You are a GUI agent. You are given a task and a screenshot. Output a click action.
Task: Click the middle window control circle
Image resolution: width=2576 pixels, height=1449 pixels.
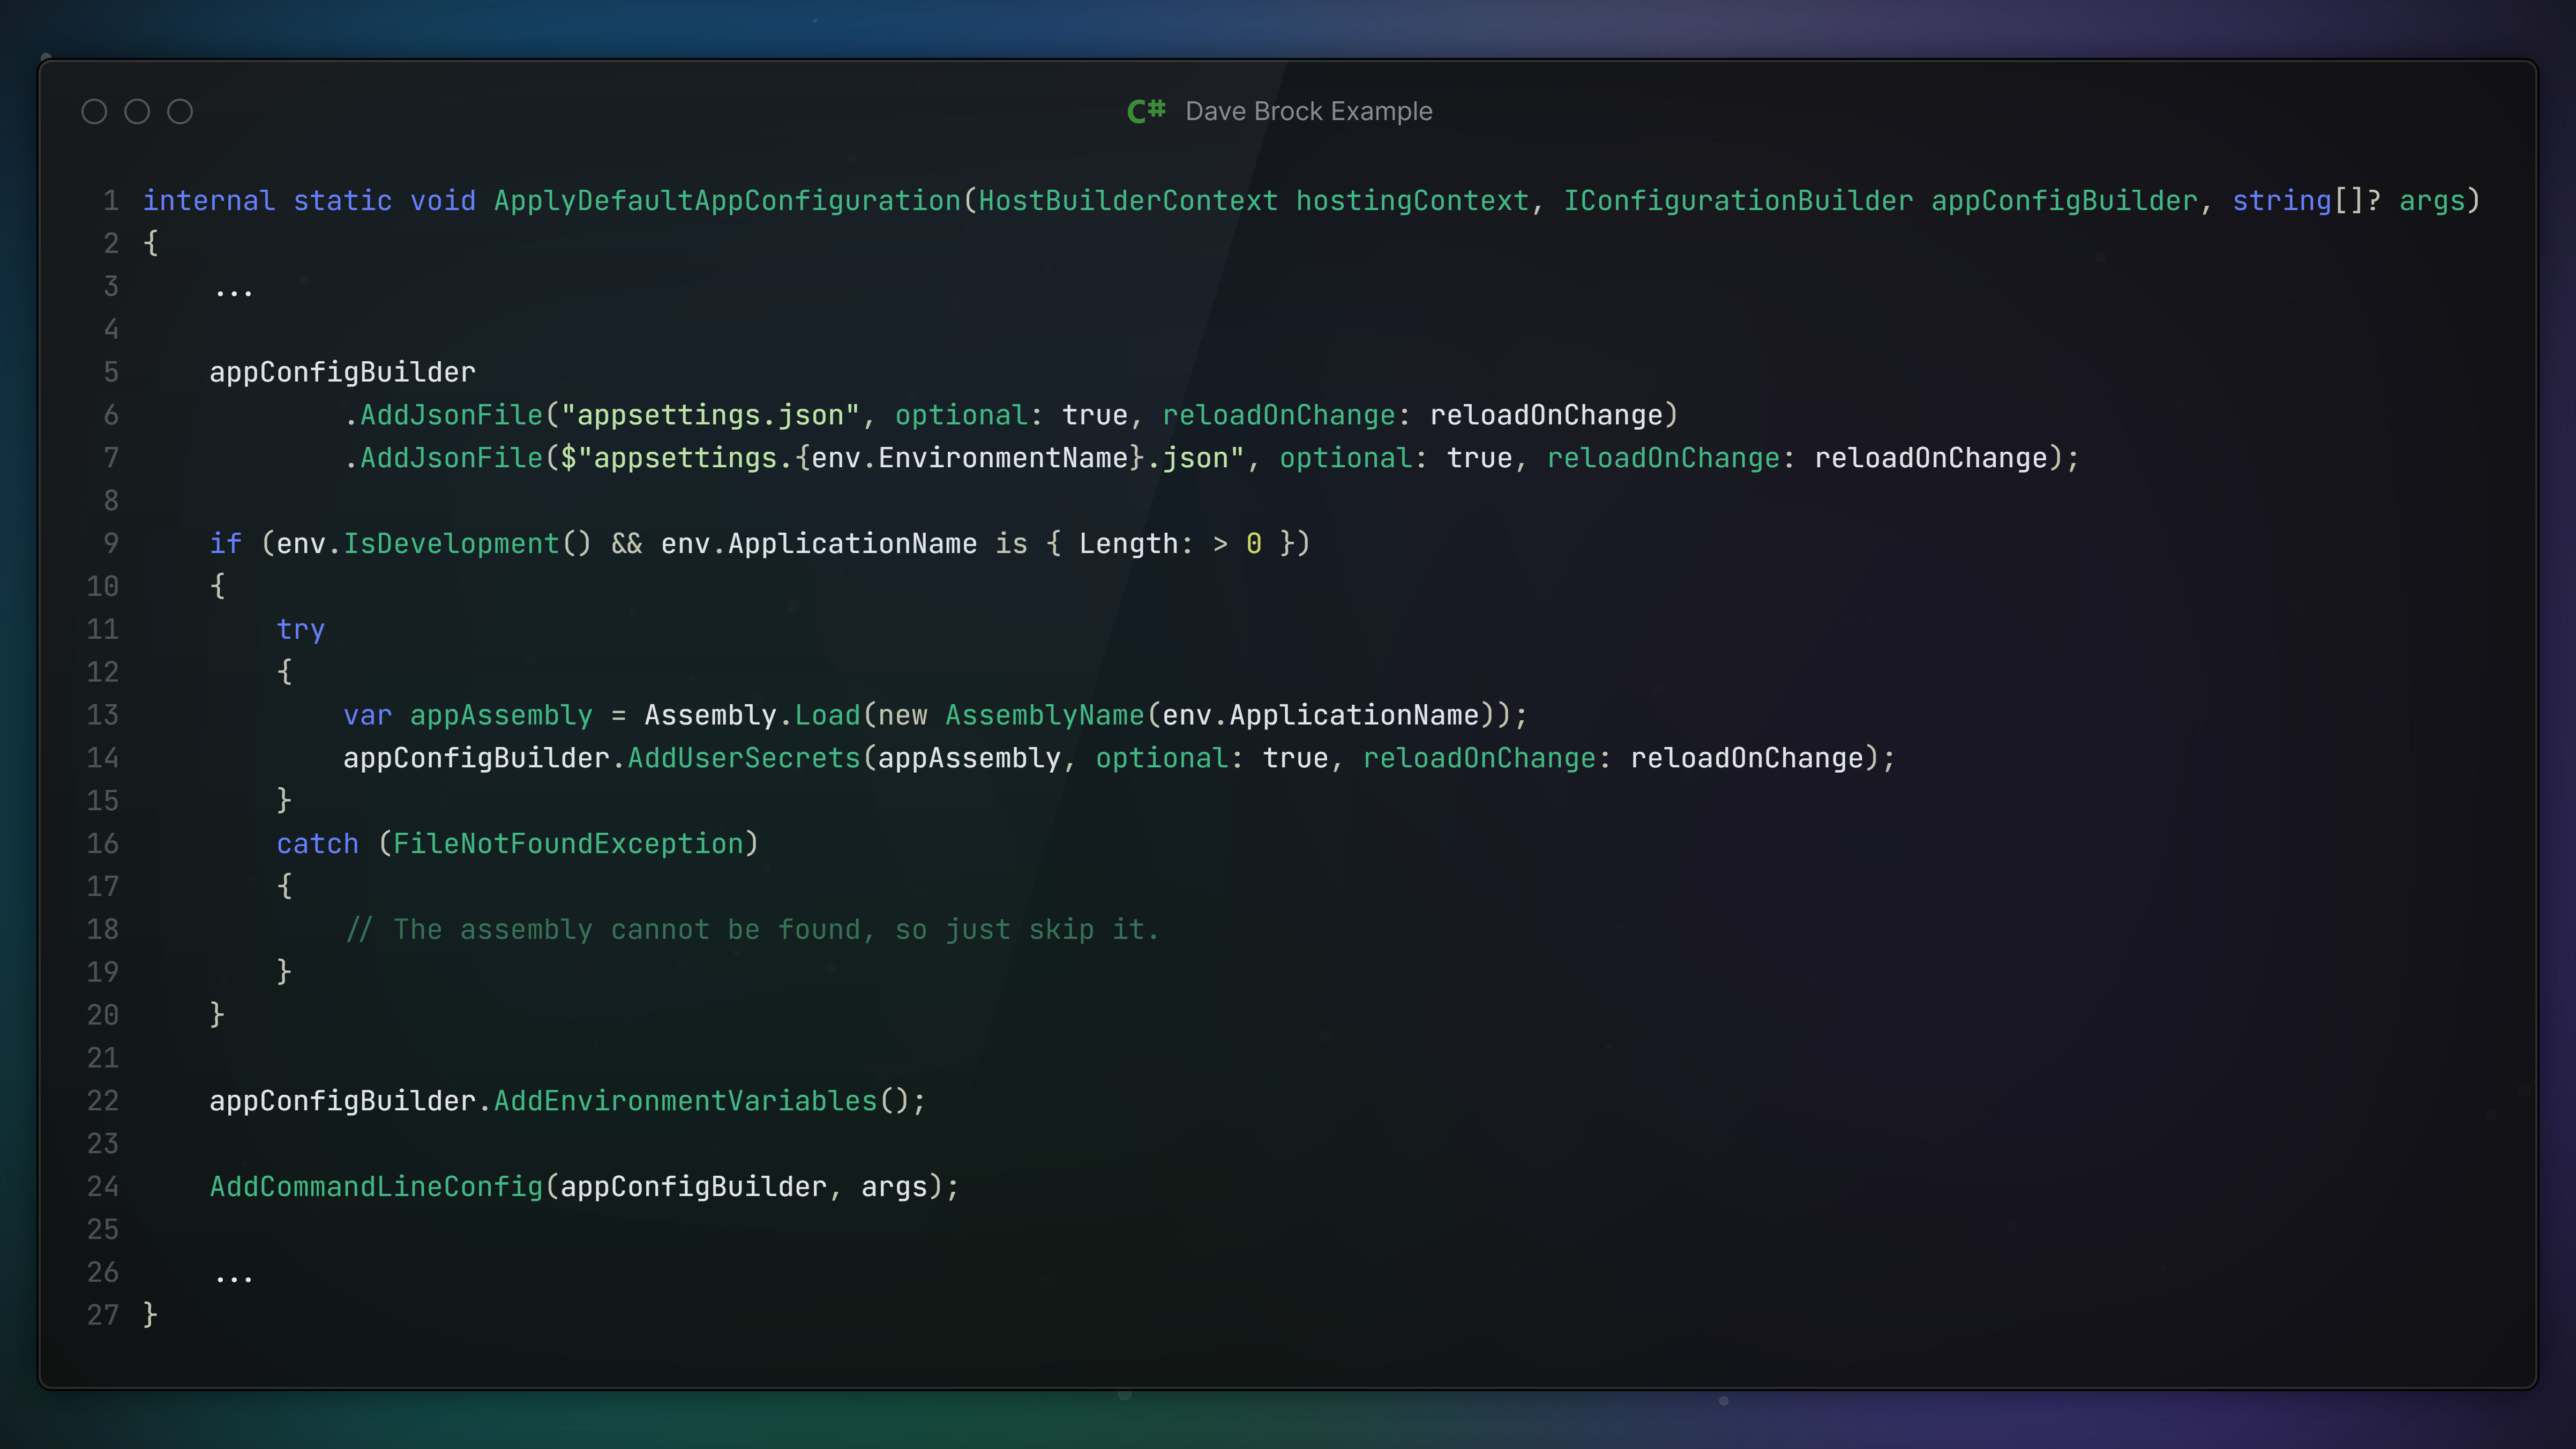[137, 112]
